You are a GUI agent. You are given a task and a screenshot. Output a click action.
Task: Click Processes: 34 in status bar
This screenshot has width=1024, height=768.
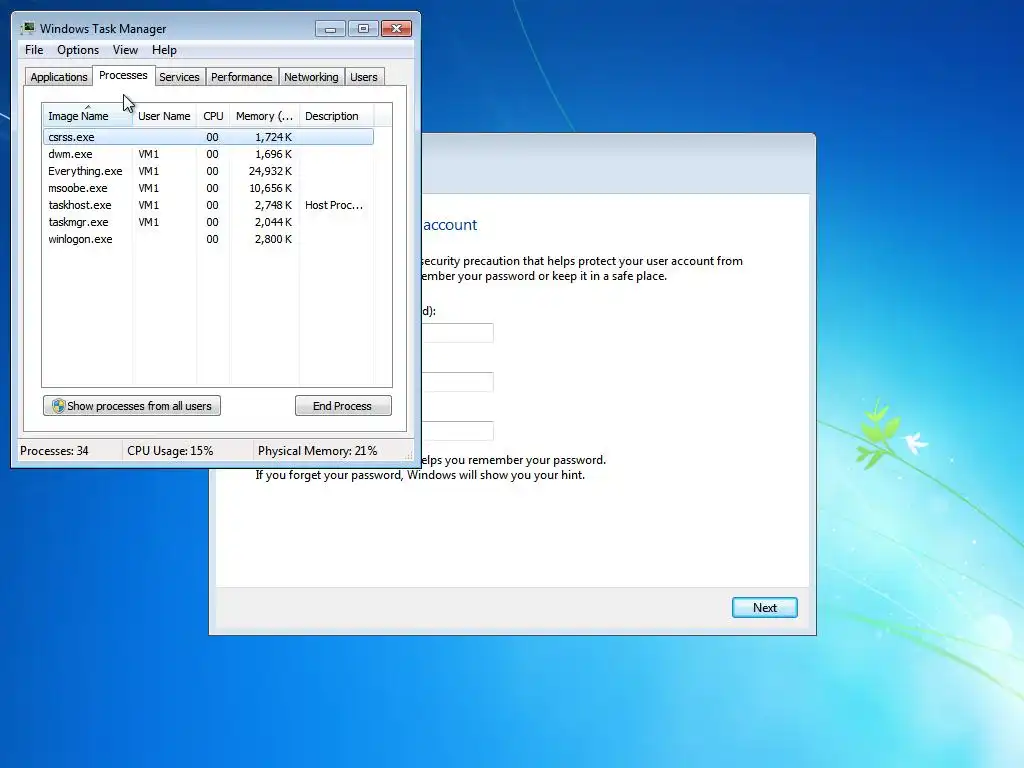click(x=54, y=451)
